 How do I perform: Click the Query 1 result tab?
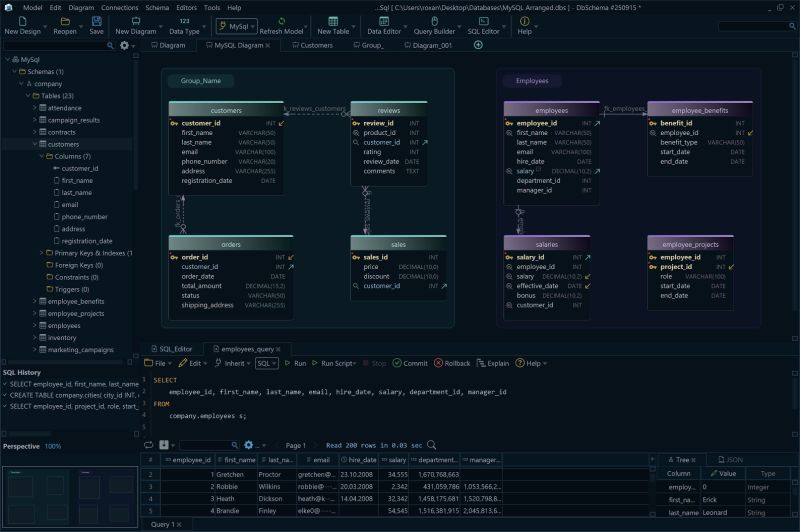(162, 524)
